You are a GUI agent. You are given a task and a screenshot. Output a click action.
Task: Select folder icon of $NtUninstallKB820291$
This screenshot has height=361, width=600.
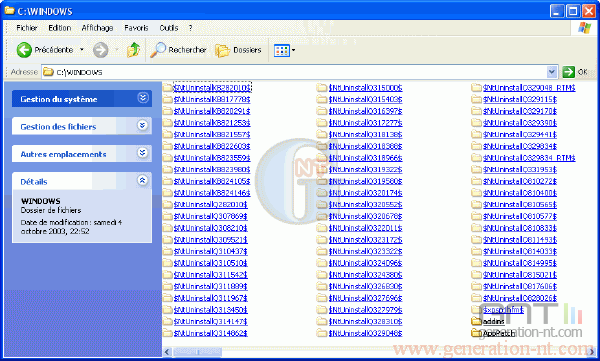168,111
